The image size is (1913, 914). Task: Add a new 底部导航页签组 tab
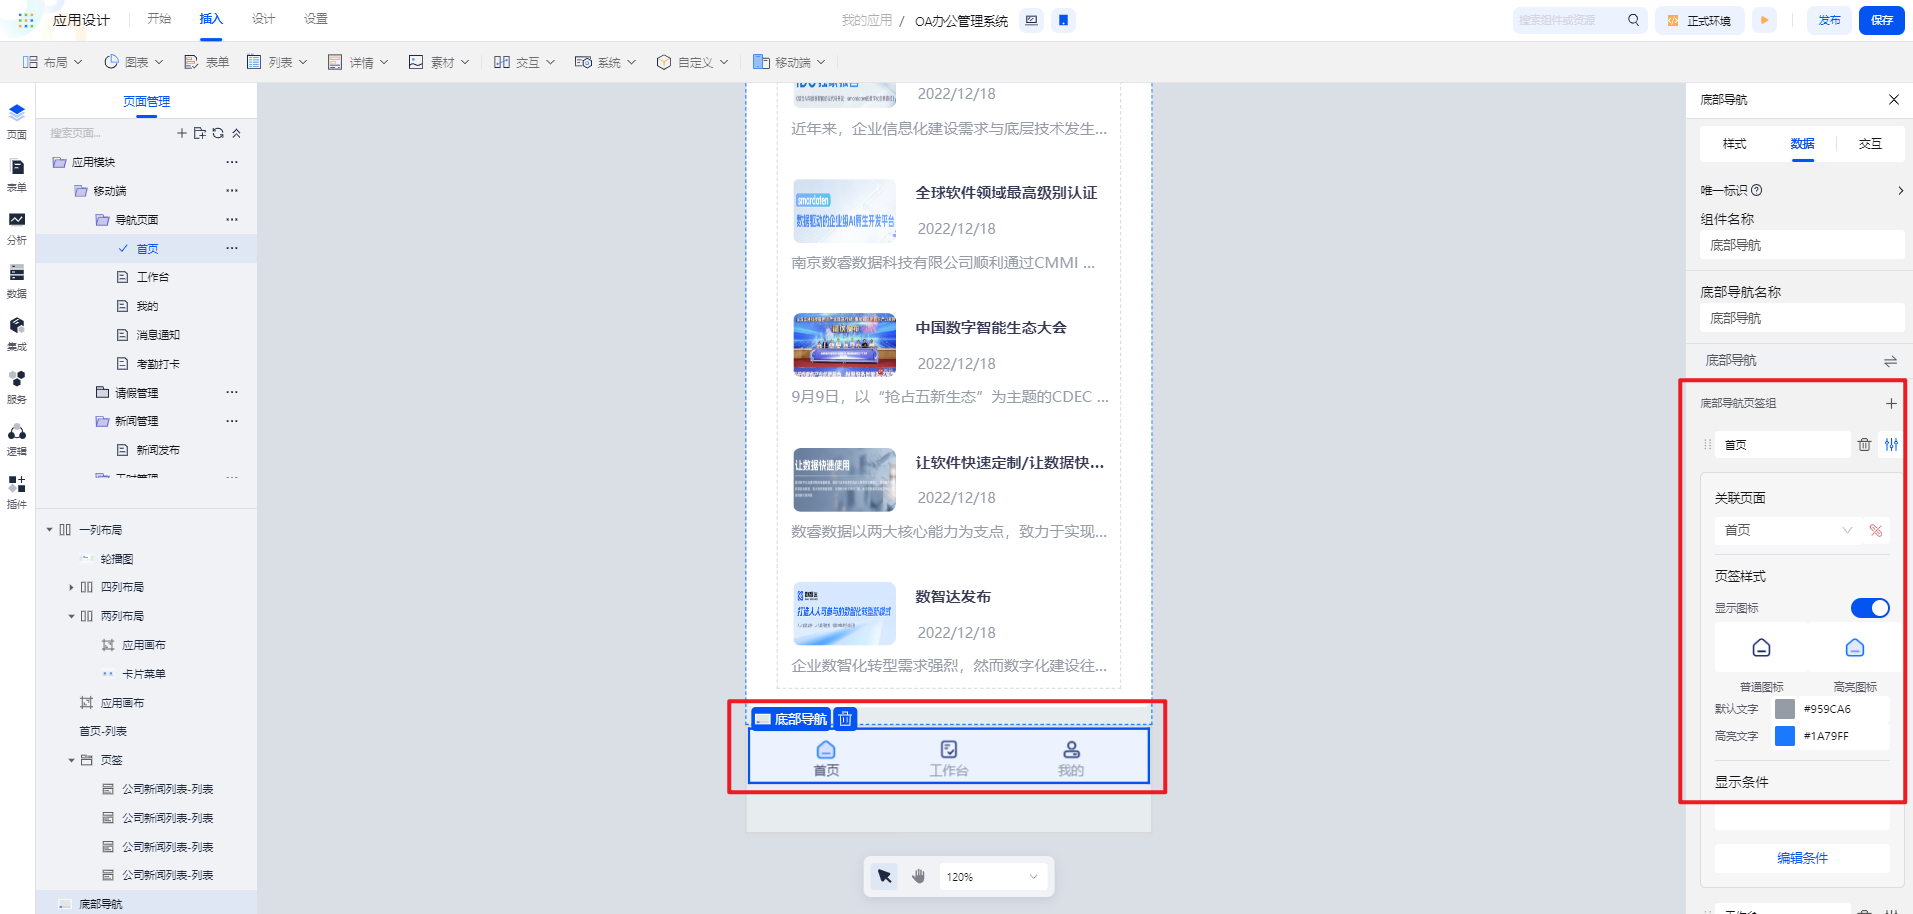(1891, 404)
